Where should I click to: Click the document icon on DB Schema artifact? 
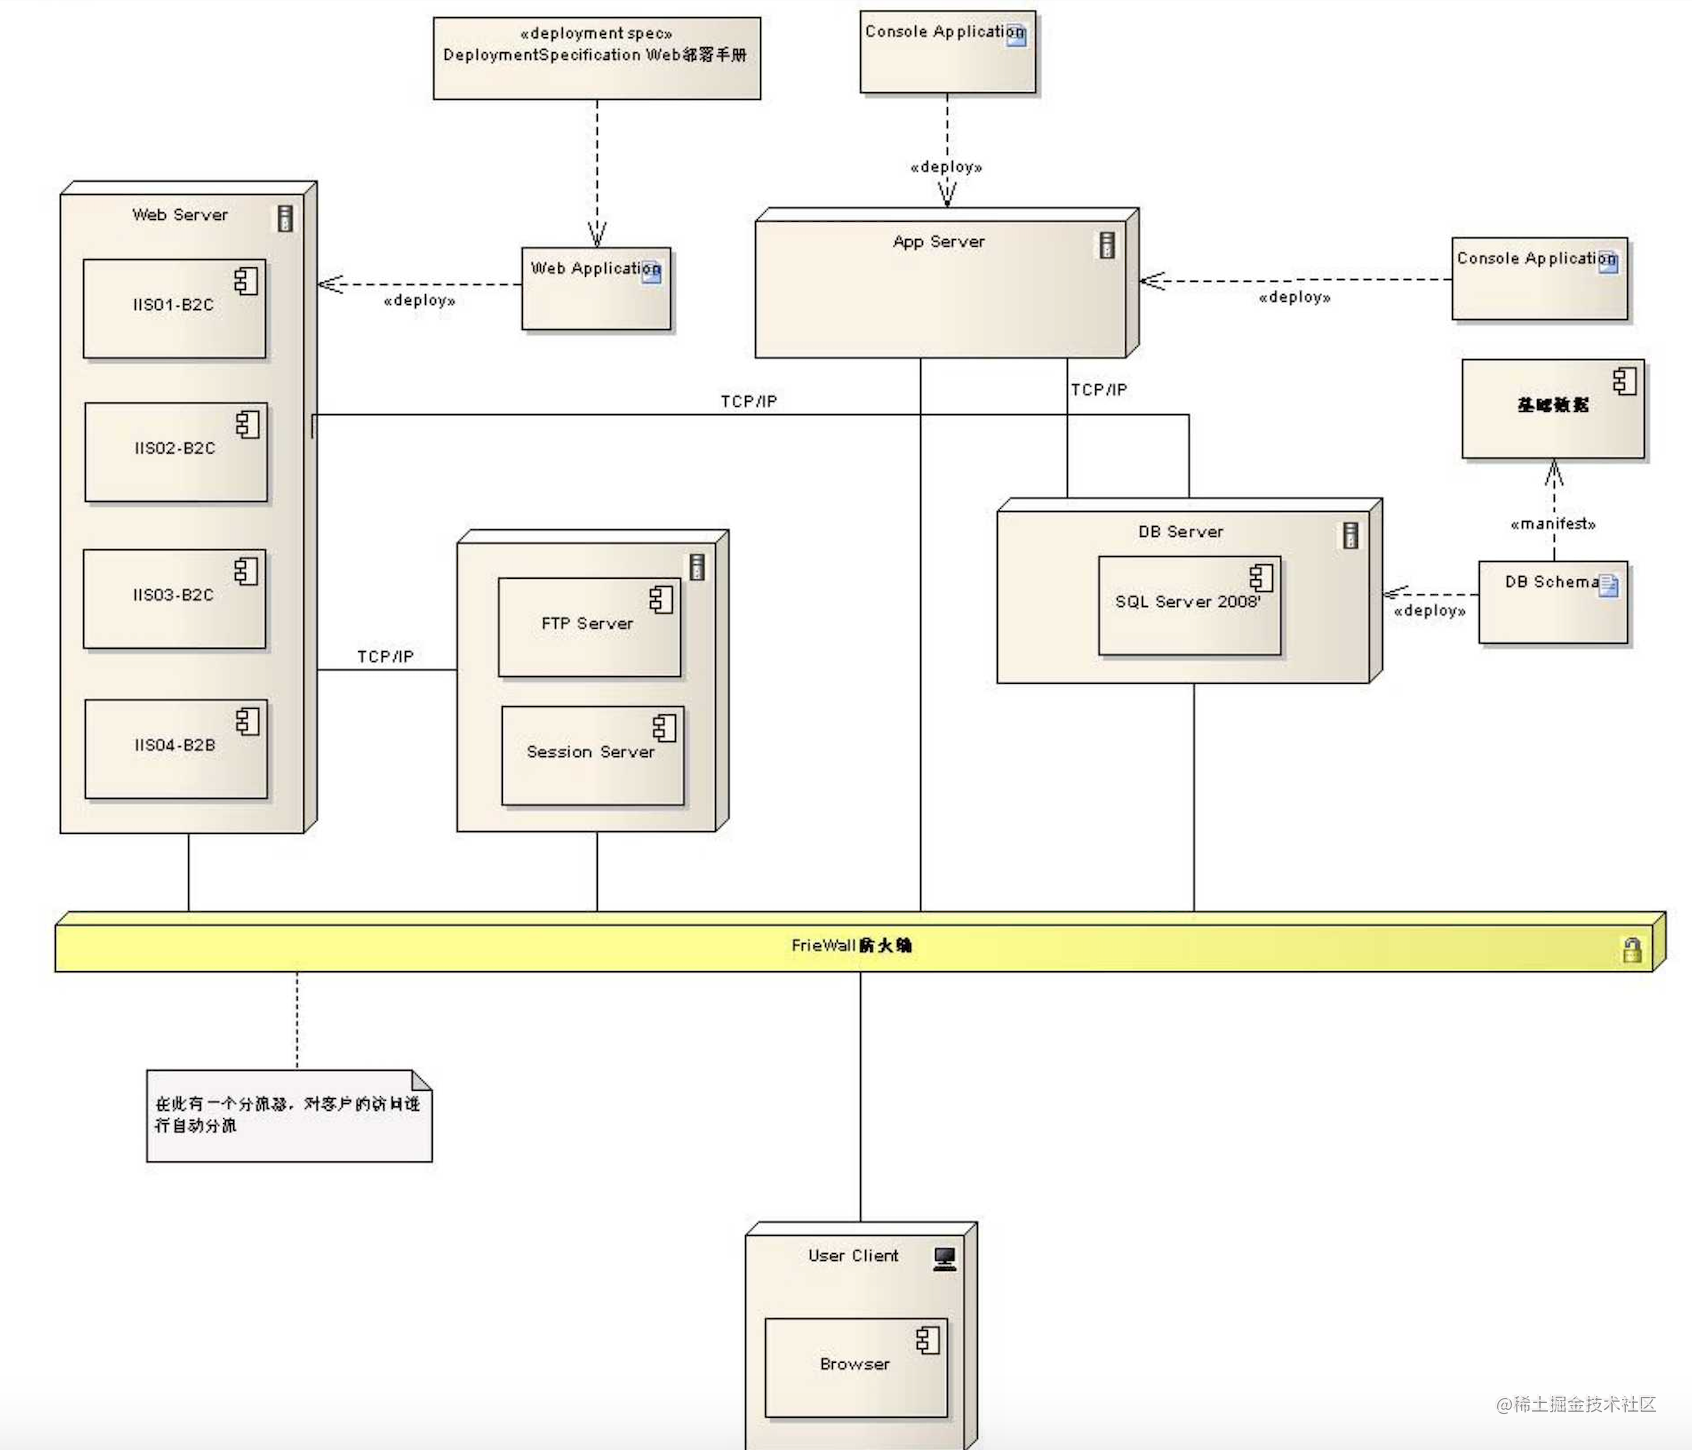[1608, 585]
